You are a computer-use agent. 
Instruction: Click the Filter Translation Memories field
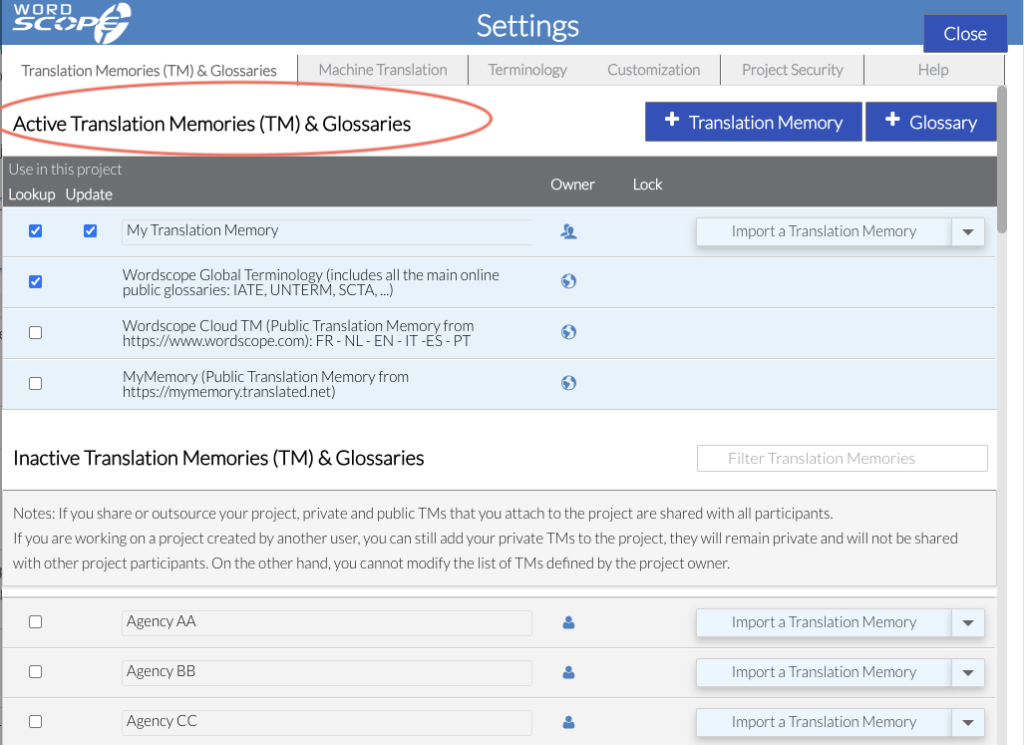[x=842, y=458]
